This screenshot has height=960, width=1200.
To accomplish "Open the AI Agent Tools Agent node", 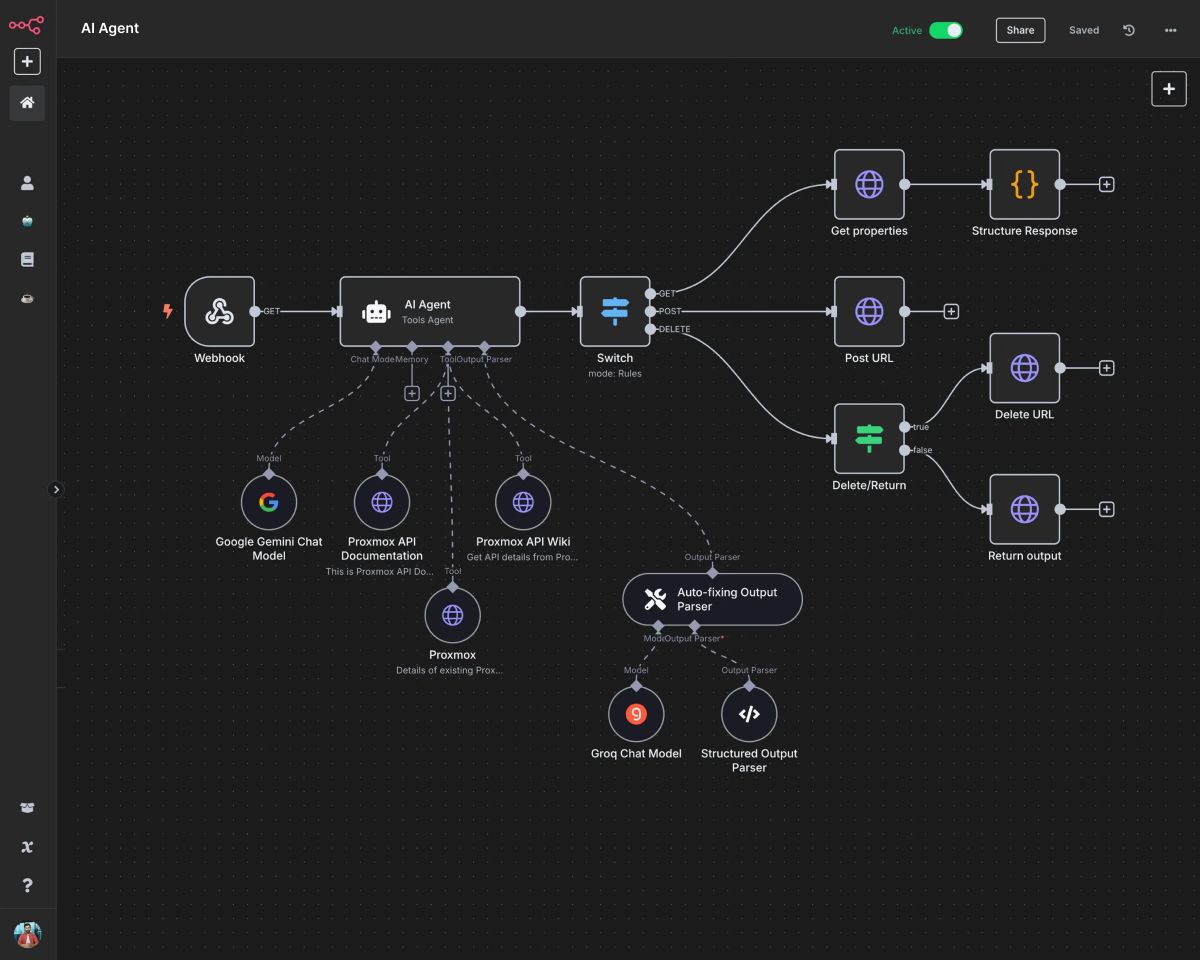I will [429, 311].
